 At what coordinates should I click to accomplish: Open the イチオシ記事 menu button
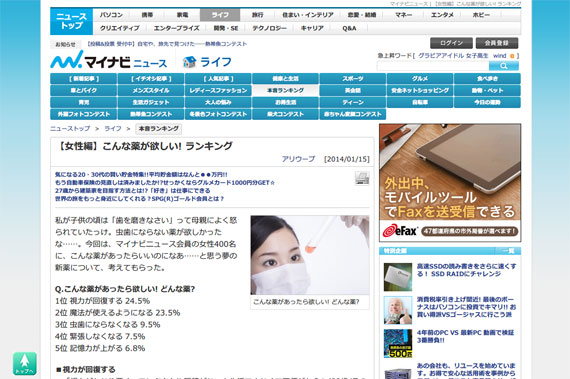pos(151,78)
